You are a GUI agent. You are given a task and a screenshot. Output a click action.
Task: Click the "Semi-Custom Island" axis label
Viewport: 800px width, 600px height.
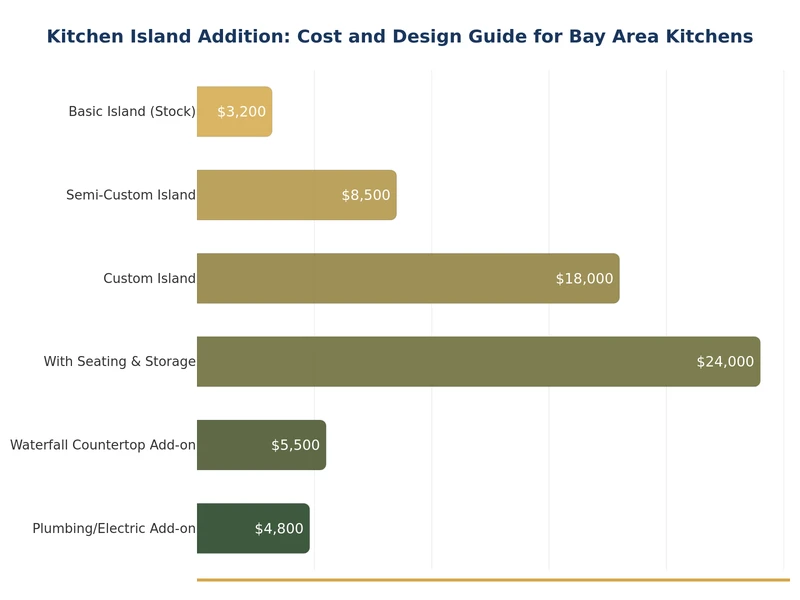[130, 195]
